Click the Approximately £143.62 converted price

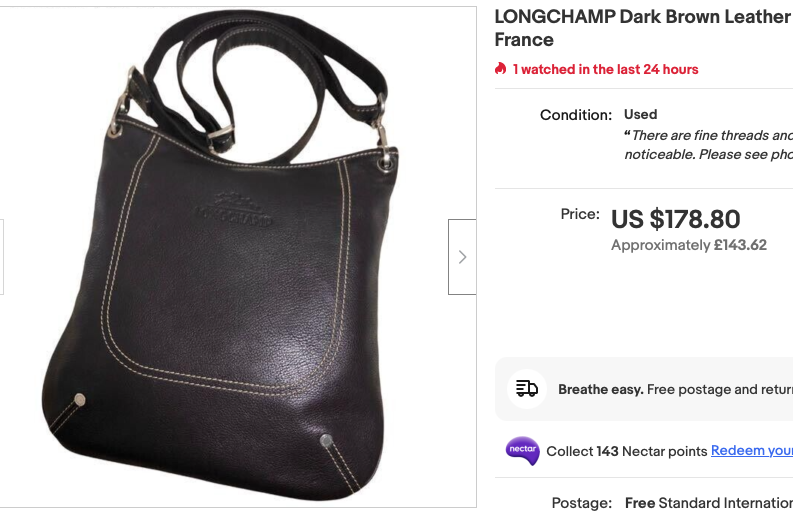[689, 245]
